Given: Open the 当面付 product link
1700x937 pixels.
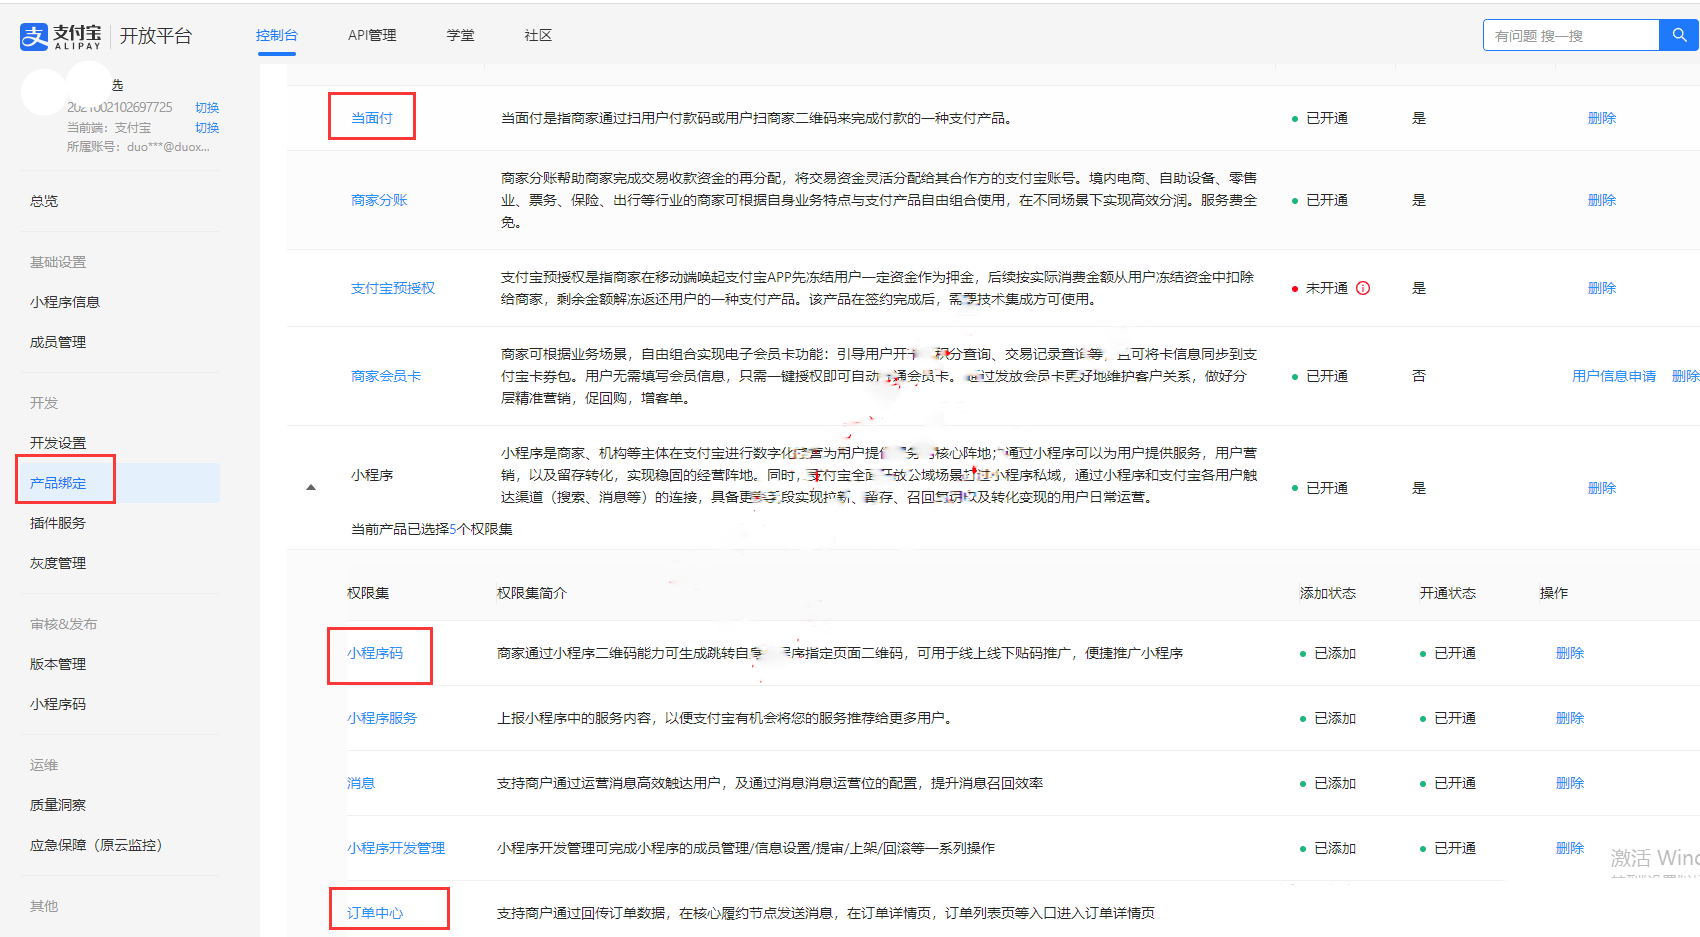Looking at the screenshot, I should pyautogui.click(x=372, y=118).
